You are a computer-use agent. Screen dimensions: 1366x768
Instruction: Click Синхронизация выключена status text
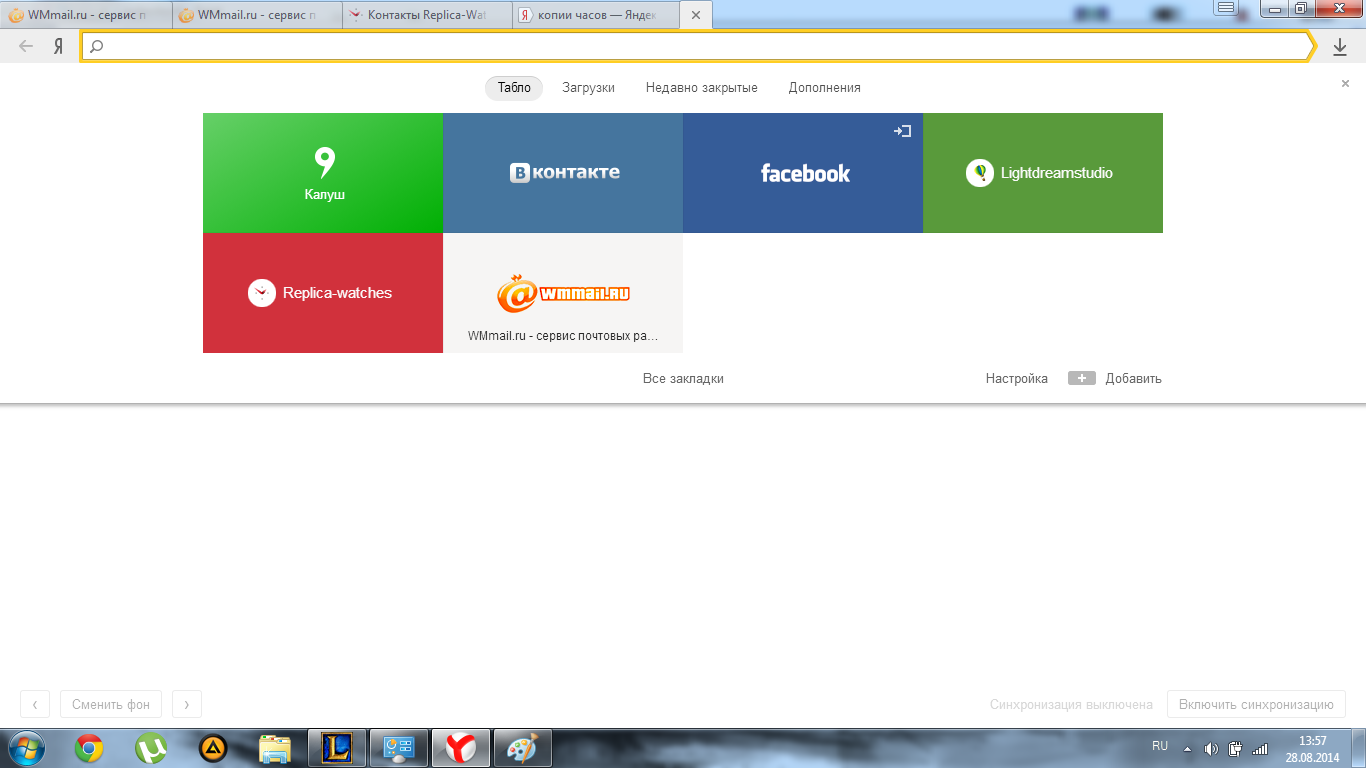point(1071,704)
